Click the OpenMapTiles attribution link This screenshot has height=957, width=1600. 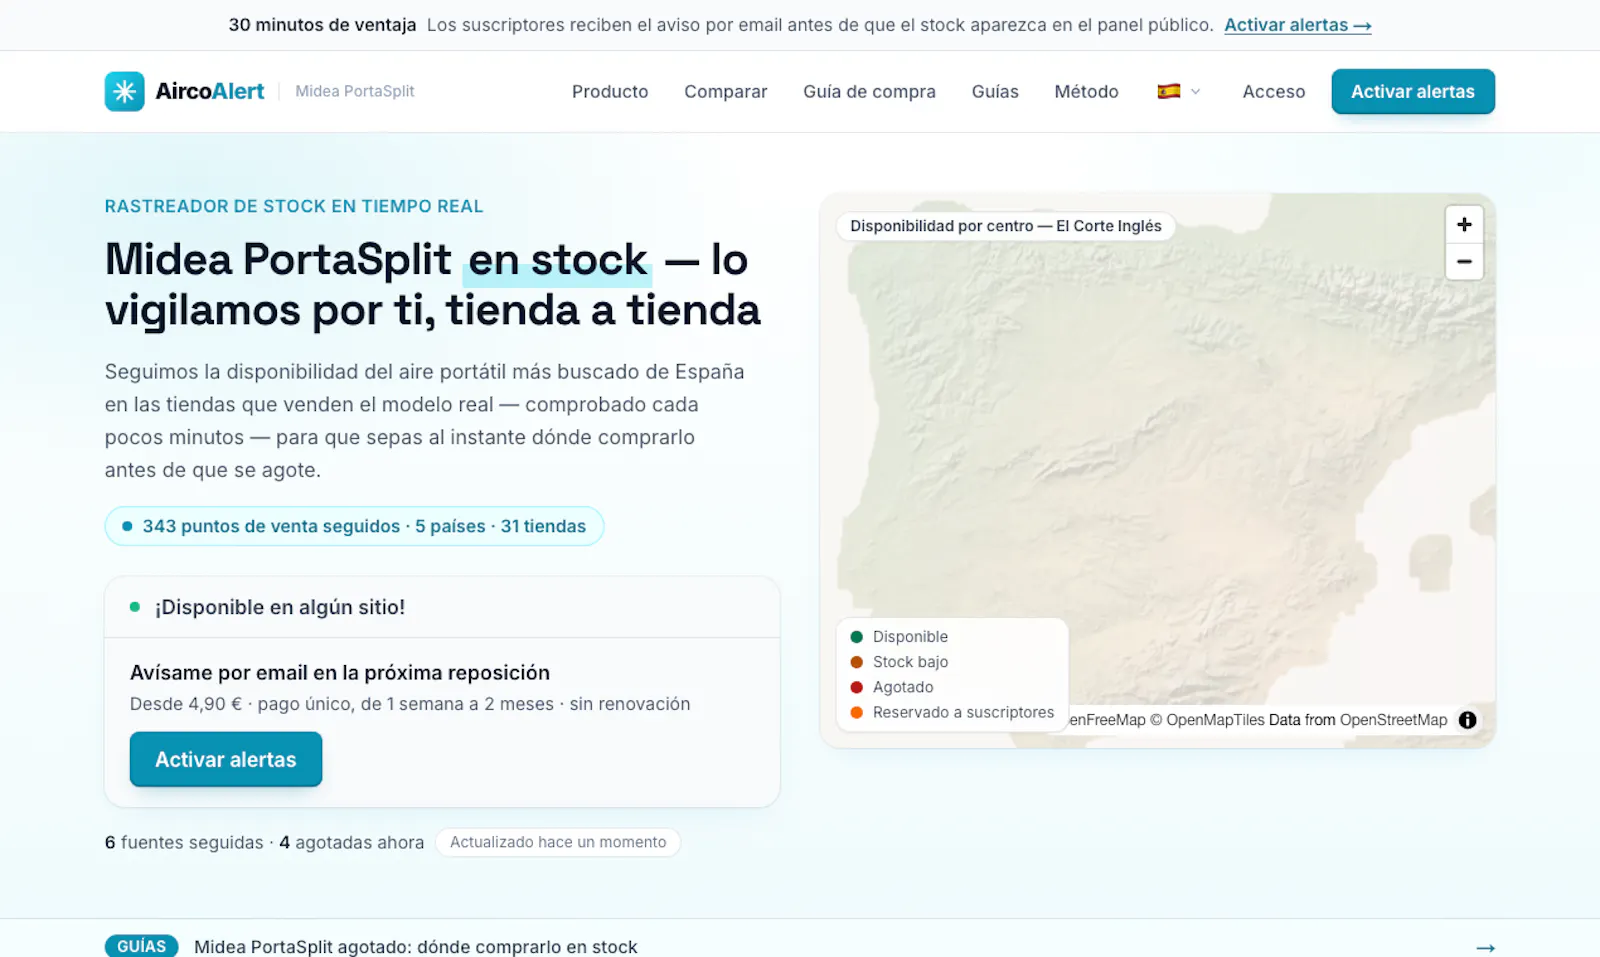pos(1215,720)
